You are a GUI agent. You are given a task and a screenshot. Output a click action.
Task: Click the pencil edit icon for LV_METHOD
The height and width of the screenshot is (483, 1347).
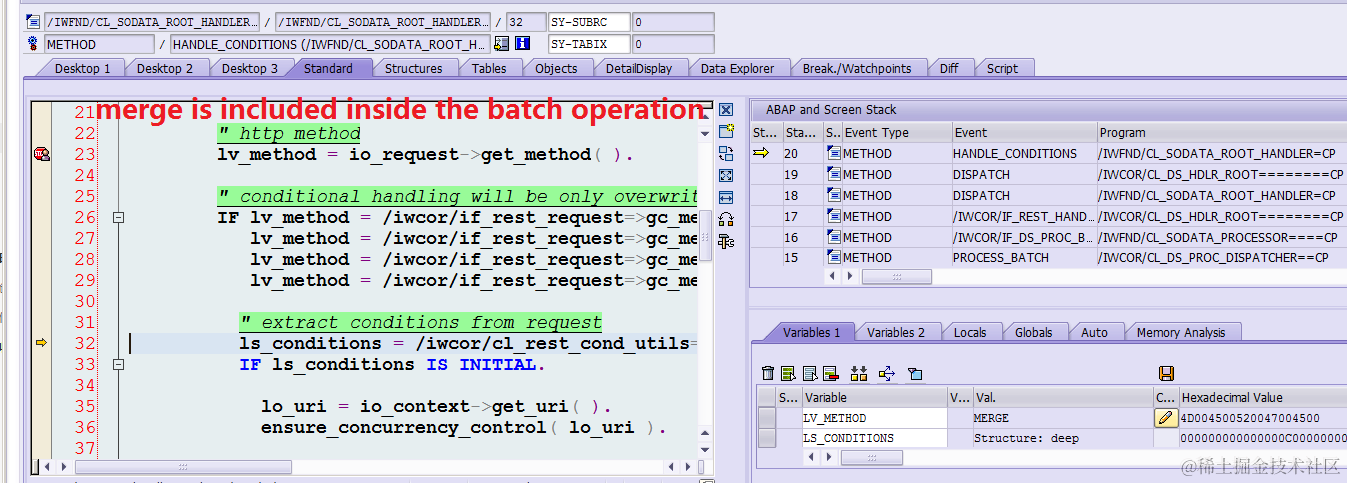pyautogui.click(x=1166, y=418)
